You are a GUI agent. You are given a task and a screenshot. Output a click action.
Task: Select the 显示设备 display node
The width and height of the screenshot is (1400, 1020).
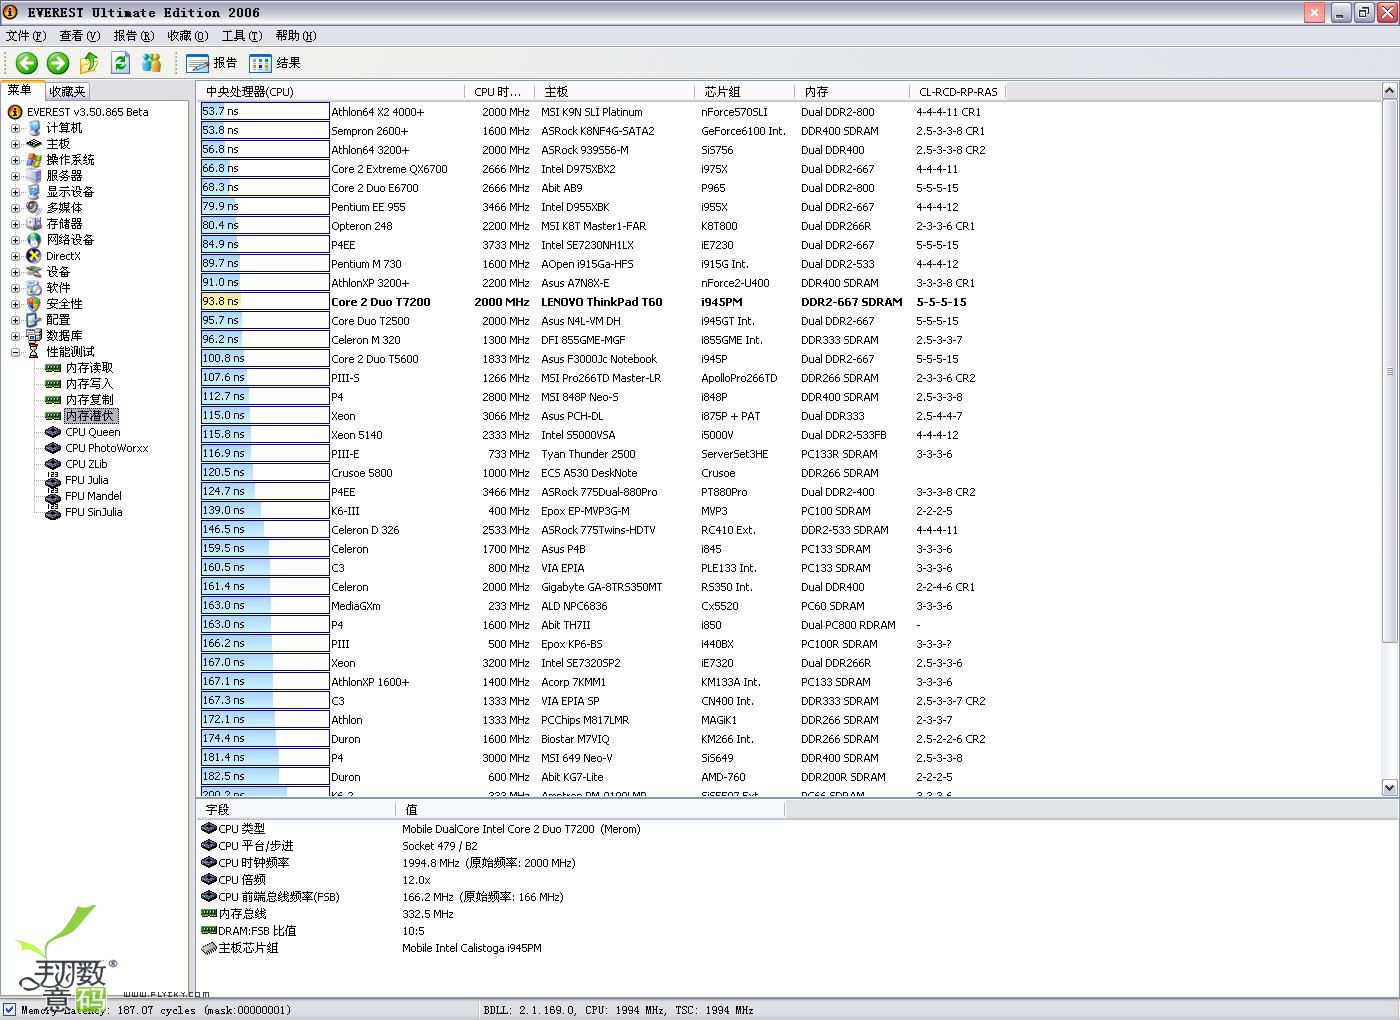[70, 192]
